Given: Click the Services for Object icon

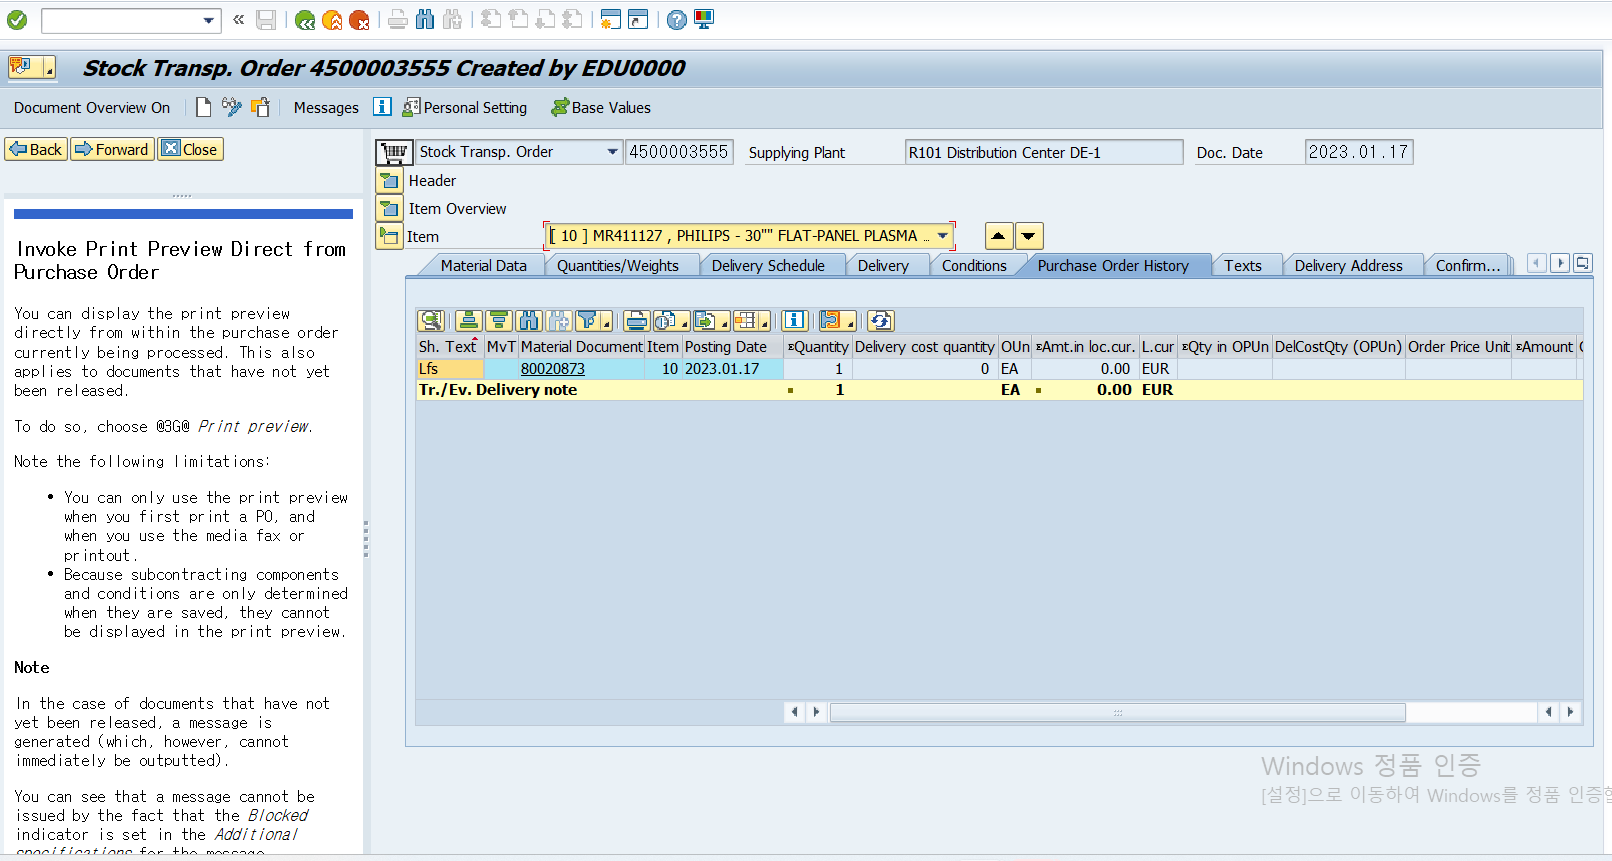Looking at the screenshot, I should [x=32, y=67].
